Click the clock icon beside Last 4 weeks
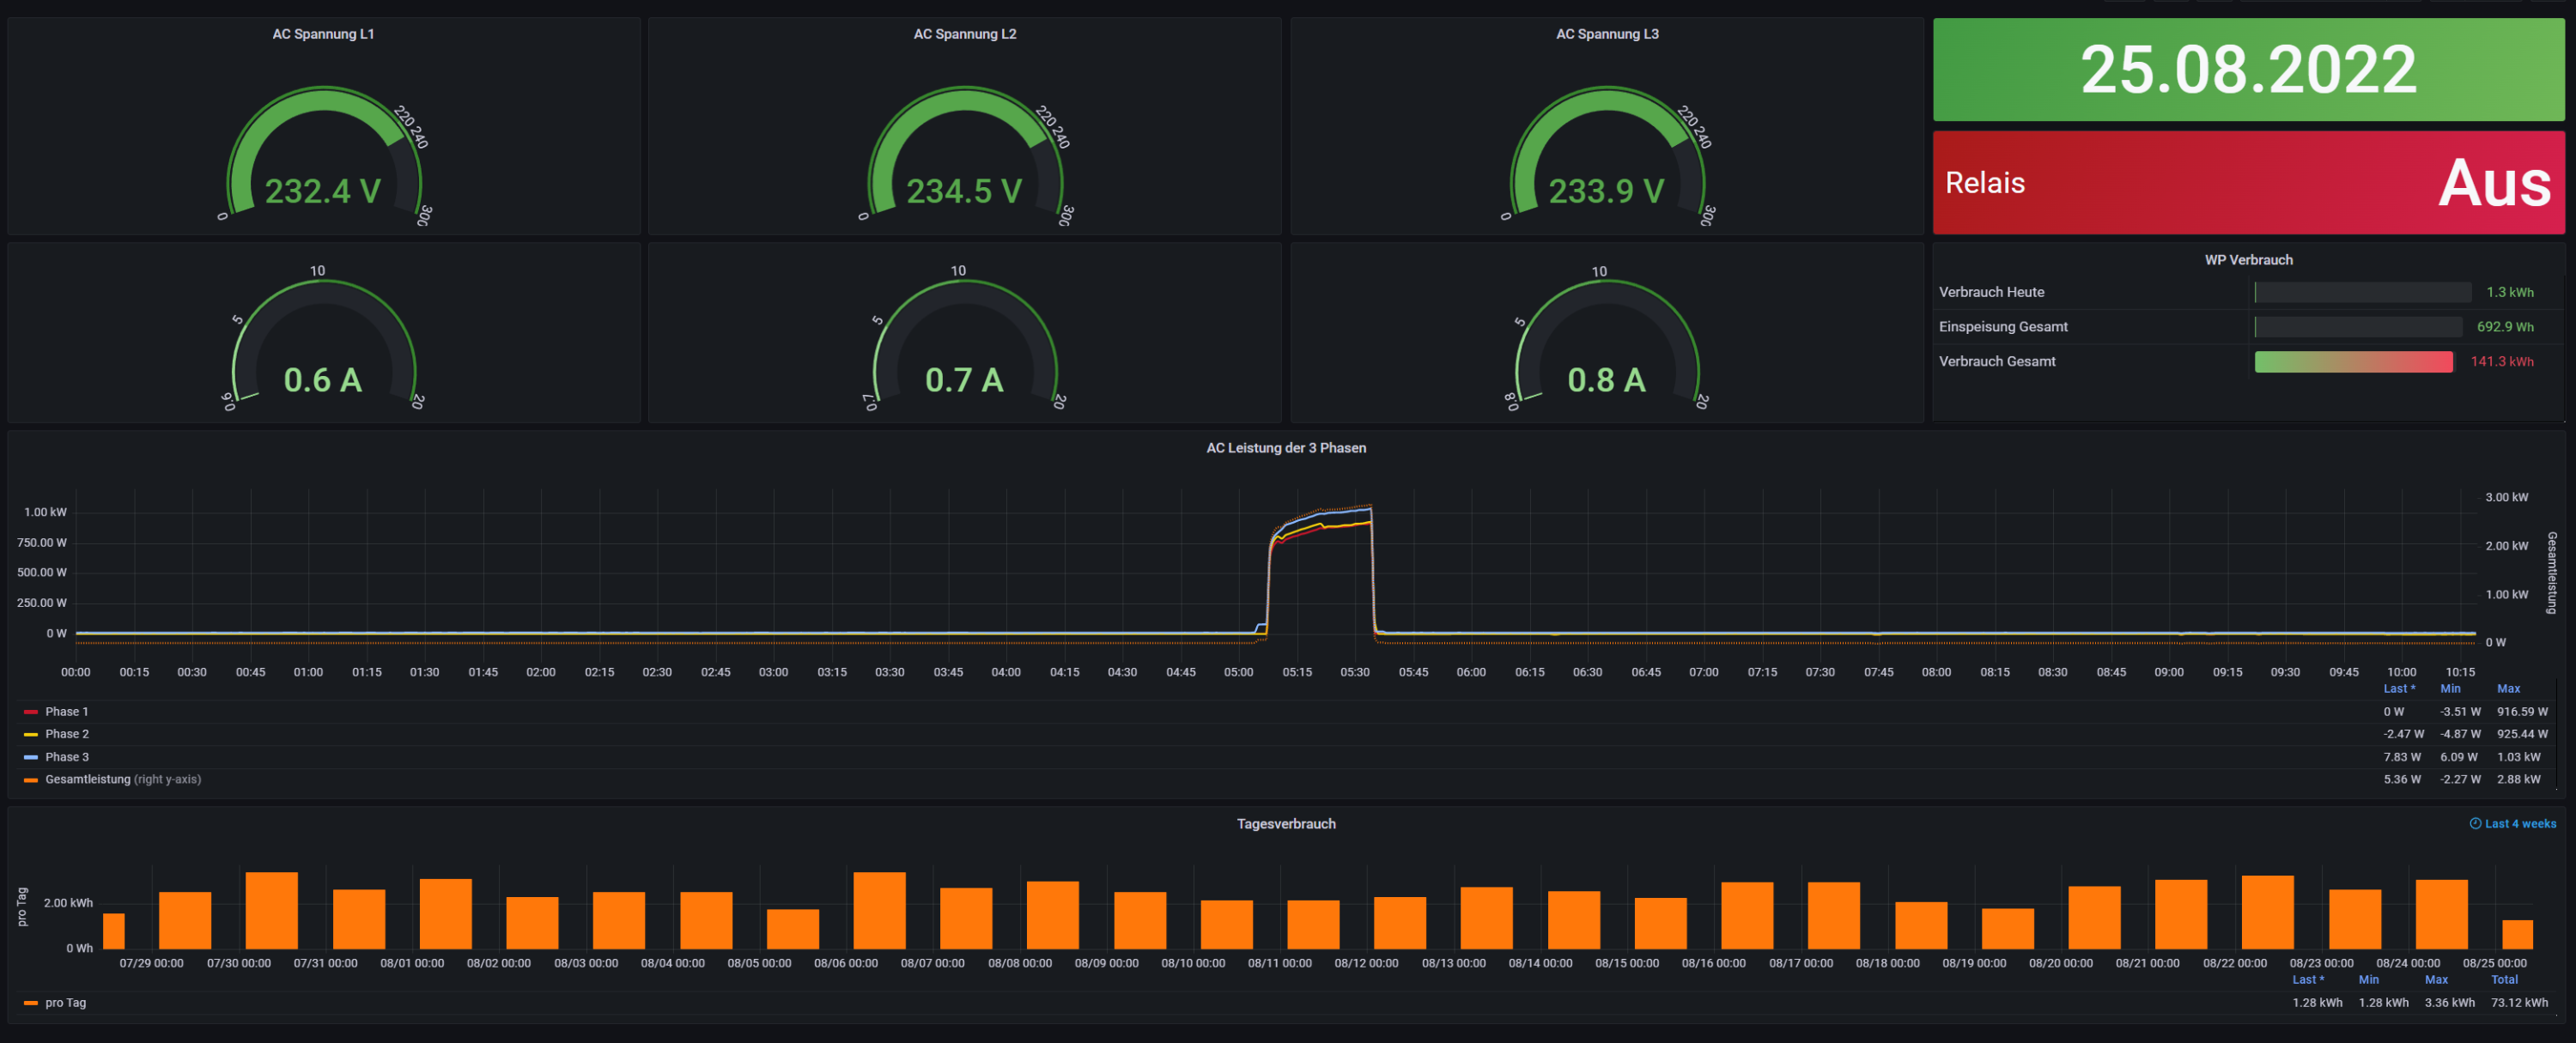 point(2475,824)
